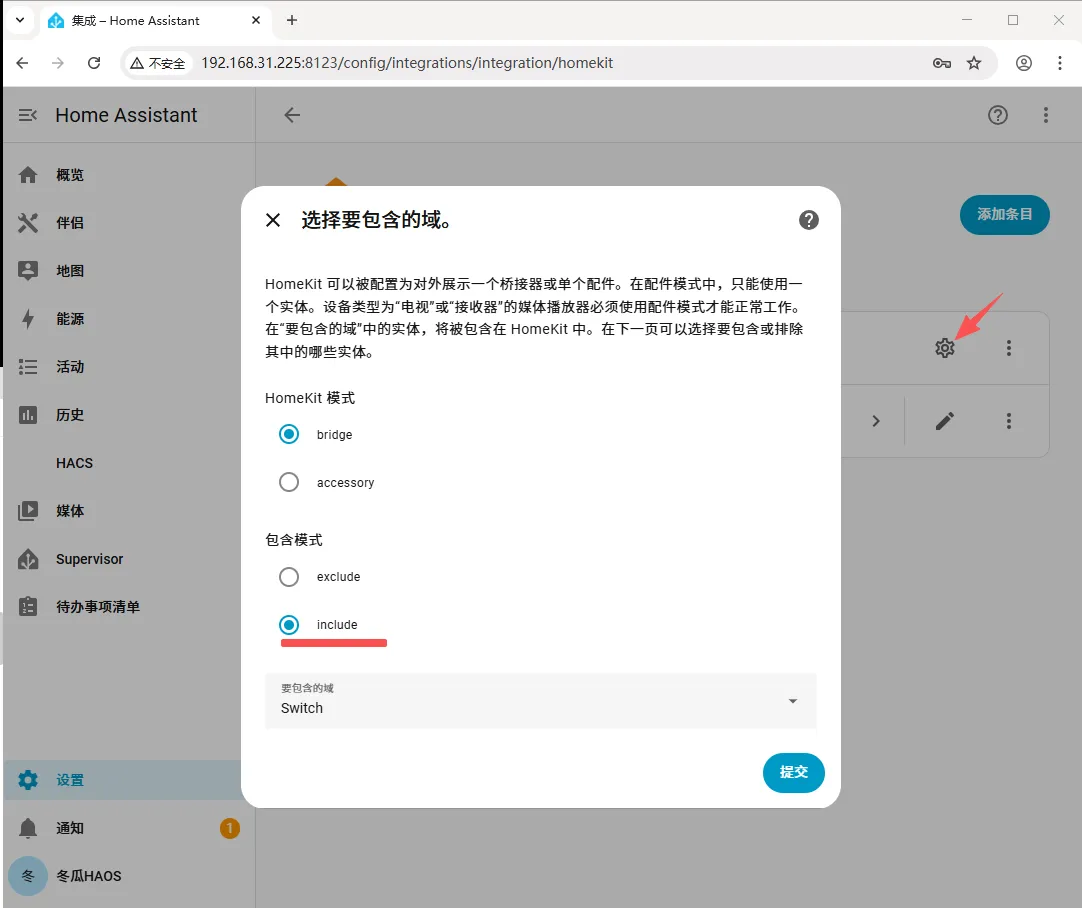Click the not secure warning badge

tap(158, 63)
